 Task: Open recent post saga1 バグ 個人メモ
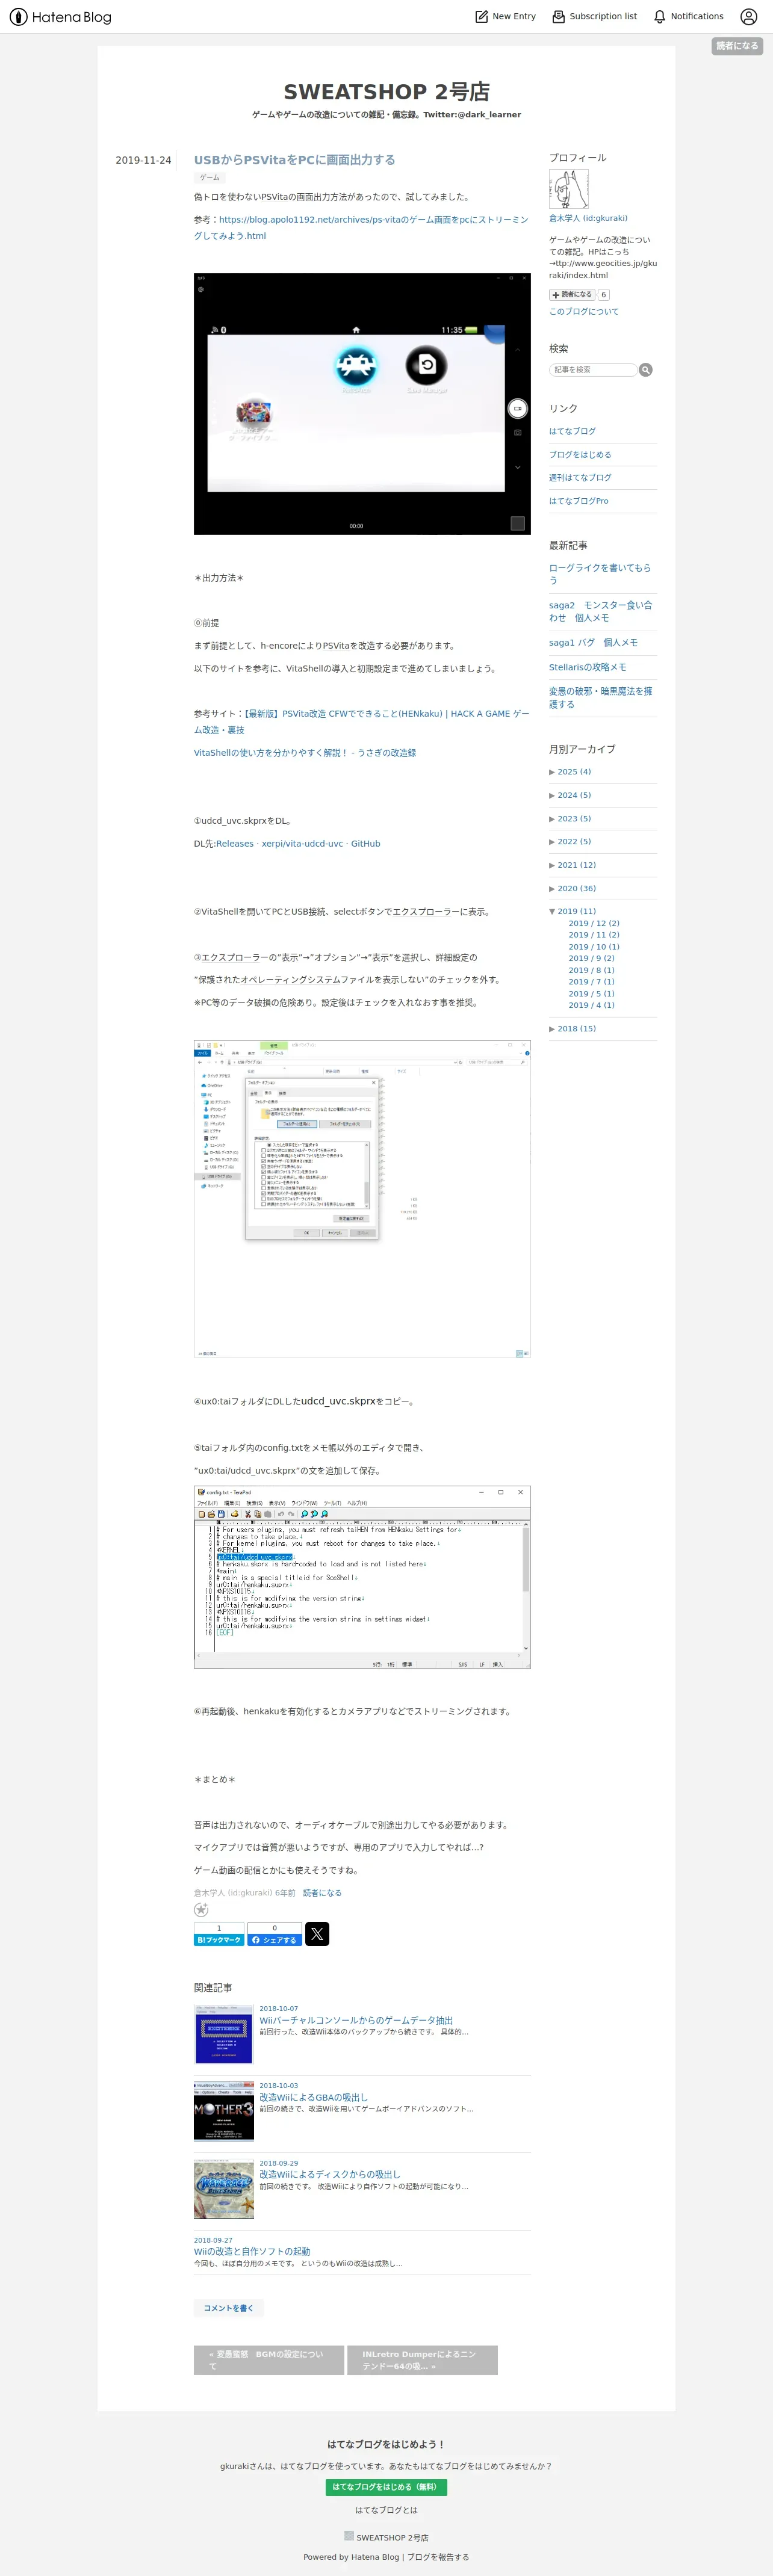(x=593, y=643)
